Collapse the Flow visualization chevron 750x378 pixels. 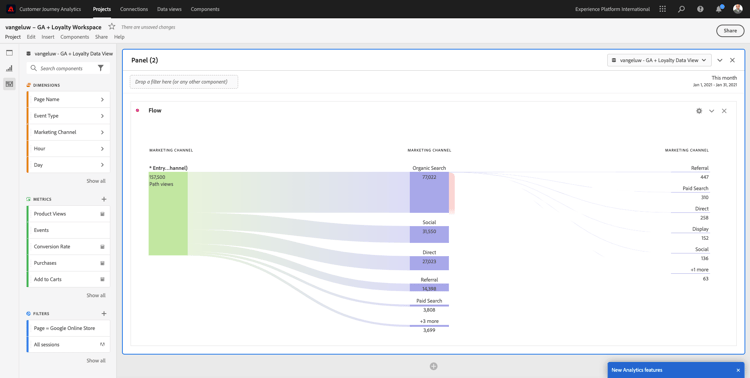tap(711, 111)
